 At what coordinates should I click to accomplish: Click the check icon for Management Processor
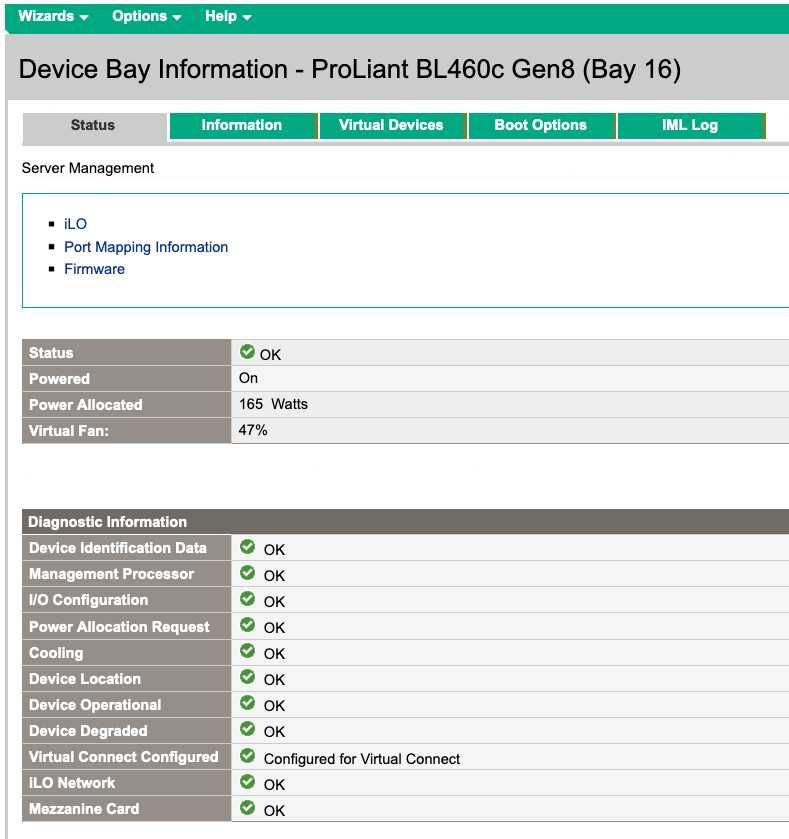tap(247, 573)
